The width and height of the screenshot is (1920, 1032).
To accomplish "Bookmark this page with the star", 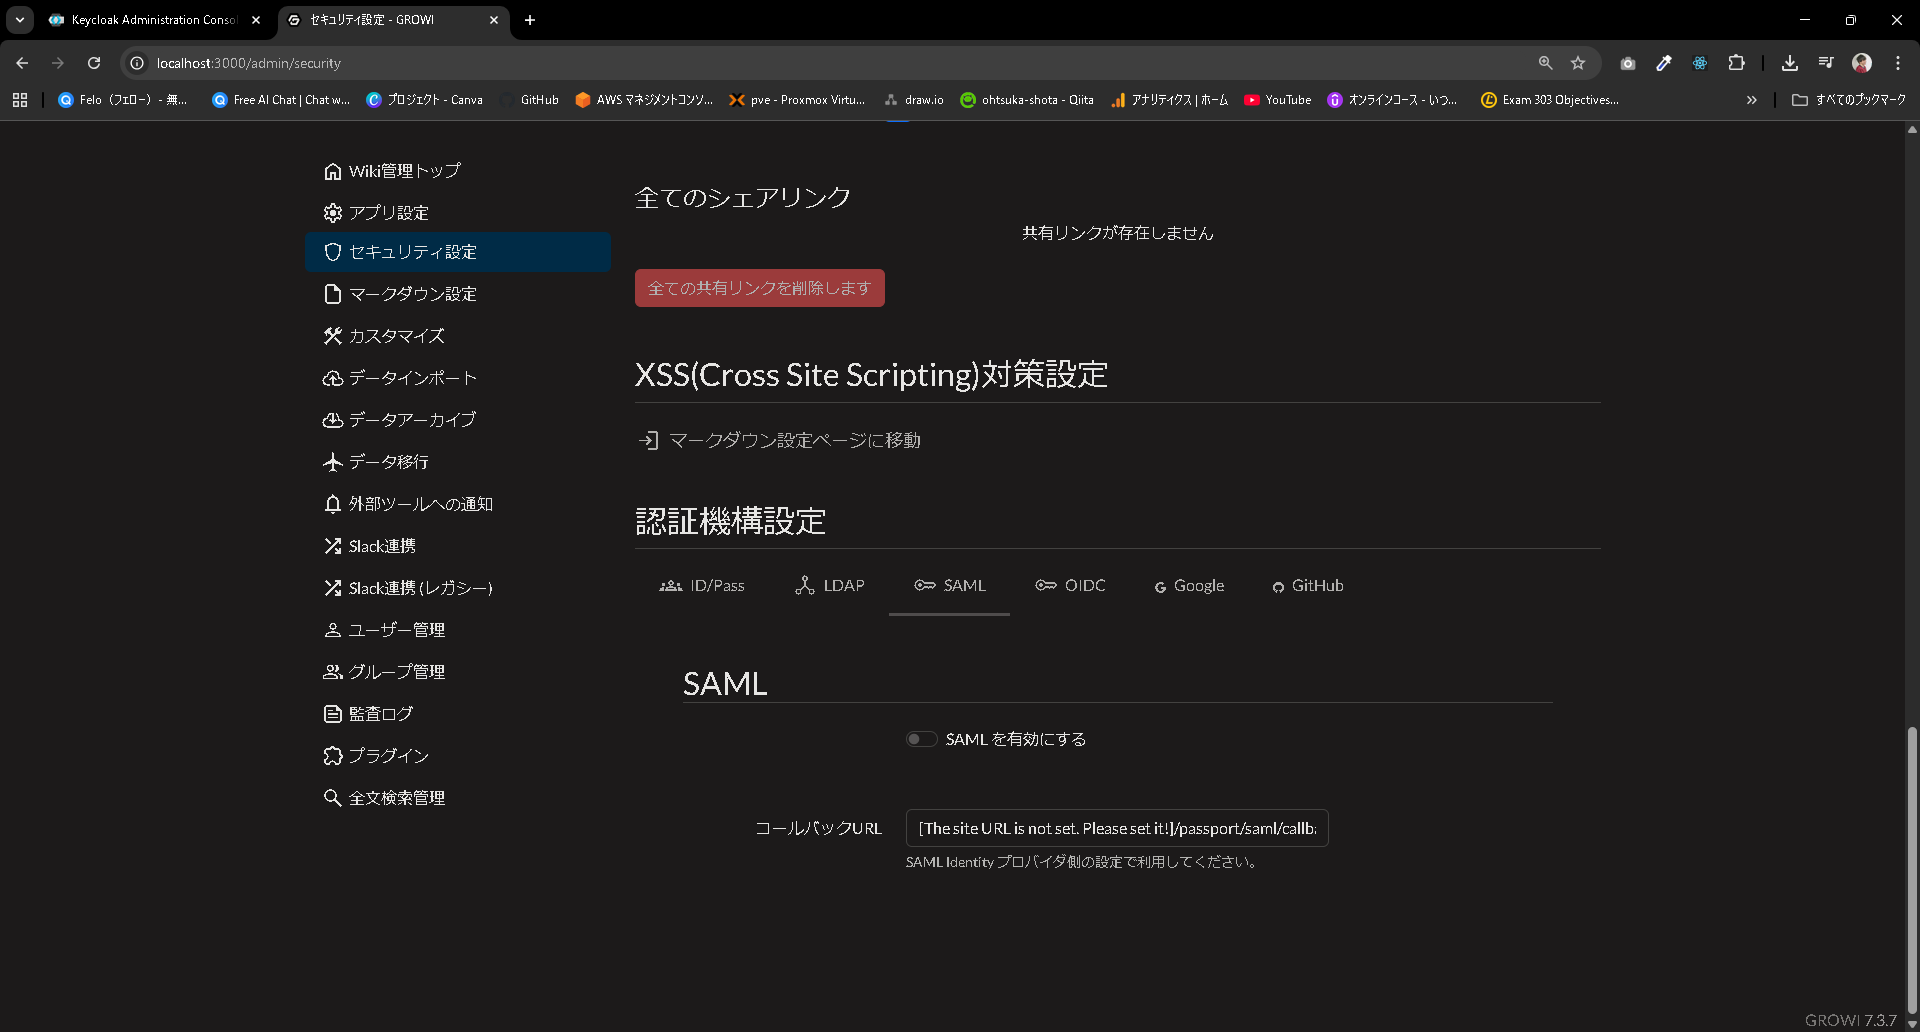I will click(1578, 63).
